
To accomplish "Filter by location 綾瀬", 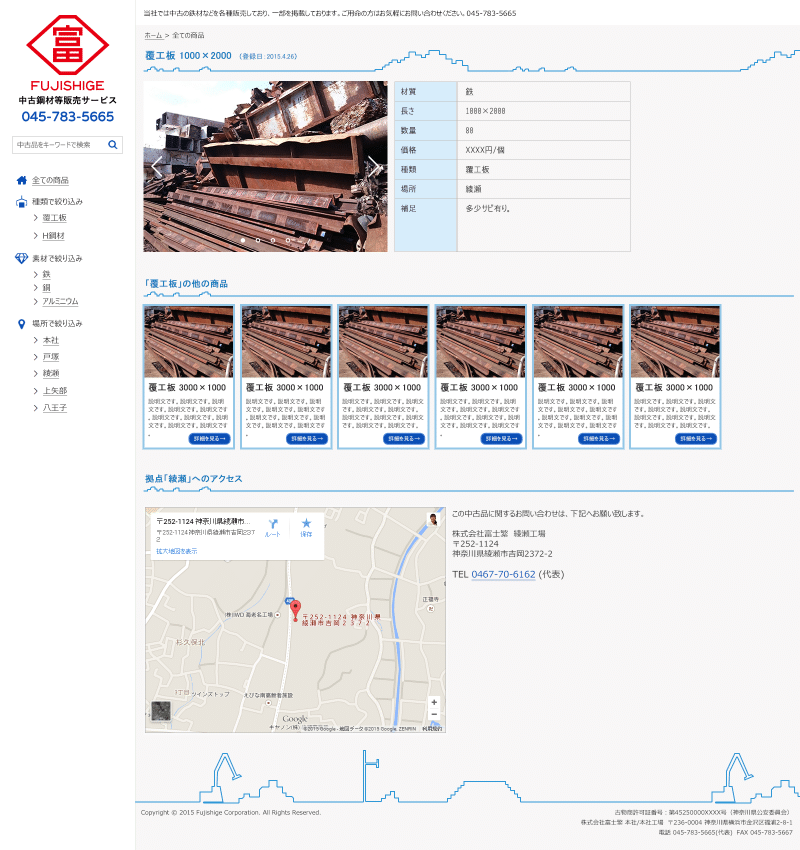I will (50, 374).
